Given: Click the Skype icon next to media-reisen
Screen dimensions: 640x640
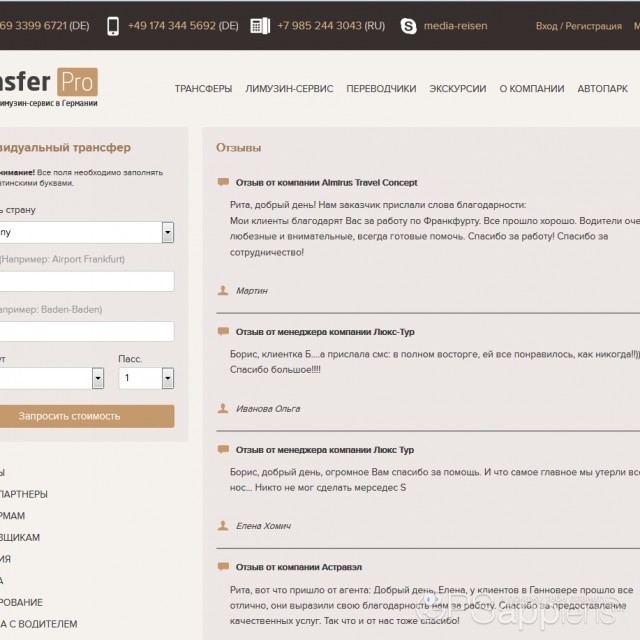Looking at the screenshot, I should pos(408,25).
